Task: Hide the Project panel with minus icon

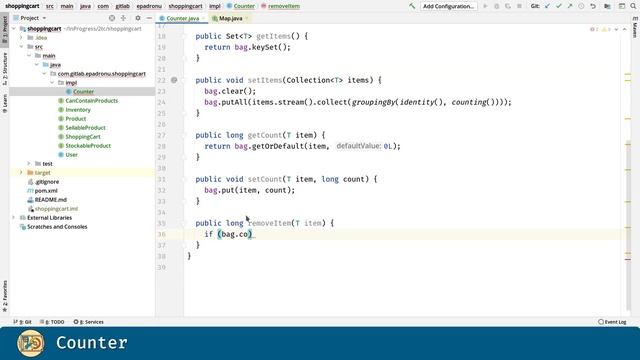Action: click(x=149, y=18)
